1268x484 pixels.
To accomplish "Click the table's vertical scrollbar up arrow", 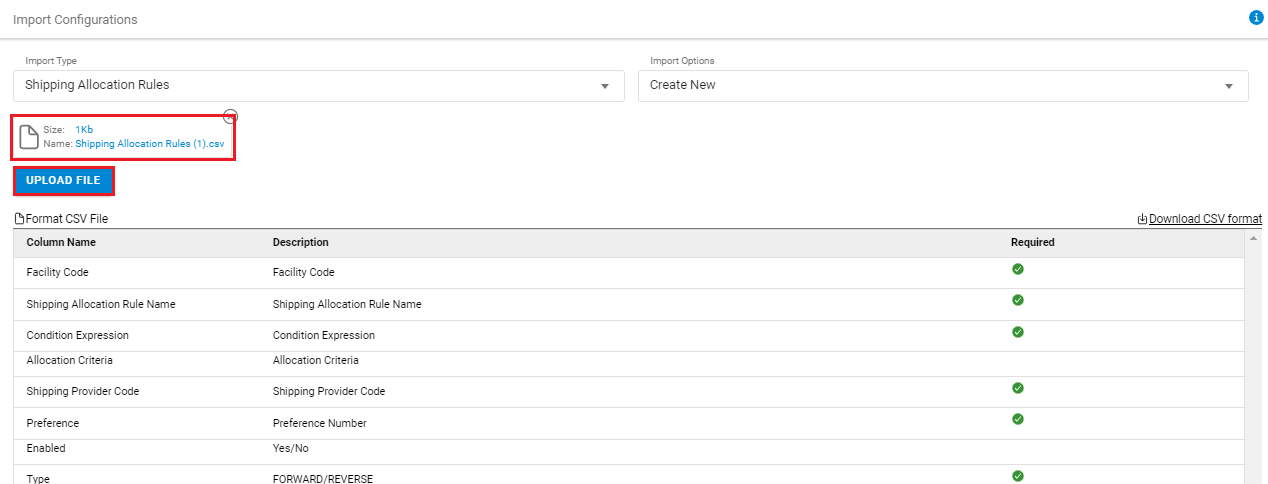I will click(1254, 238).
